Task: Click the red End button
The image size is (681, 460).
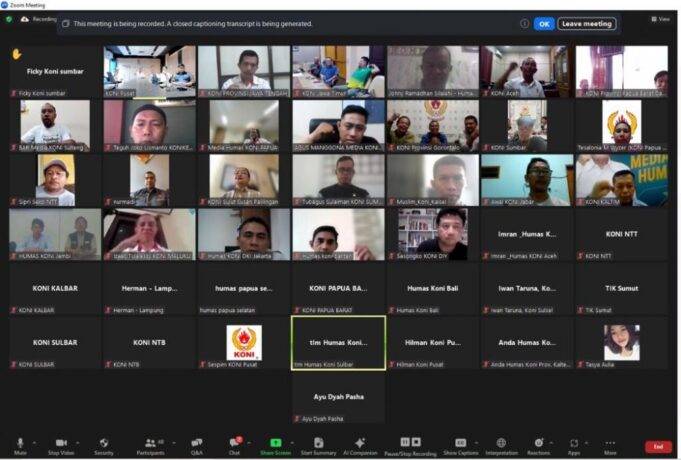Action: pyautogui.click(x=658, y=447)
